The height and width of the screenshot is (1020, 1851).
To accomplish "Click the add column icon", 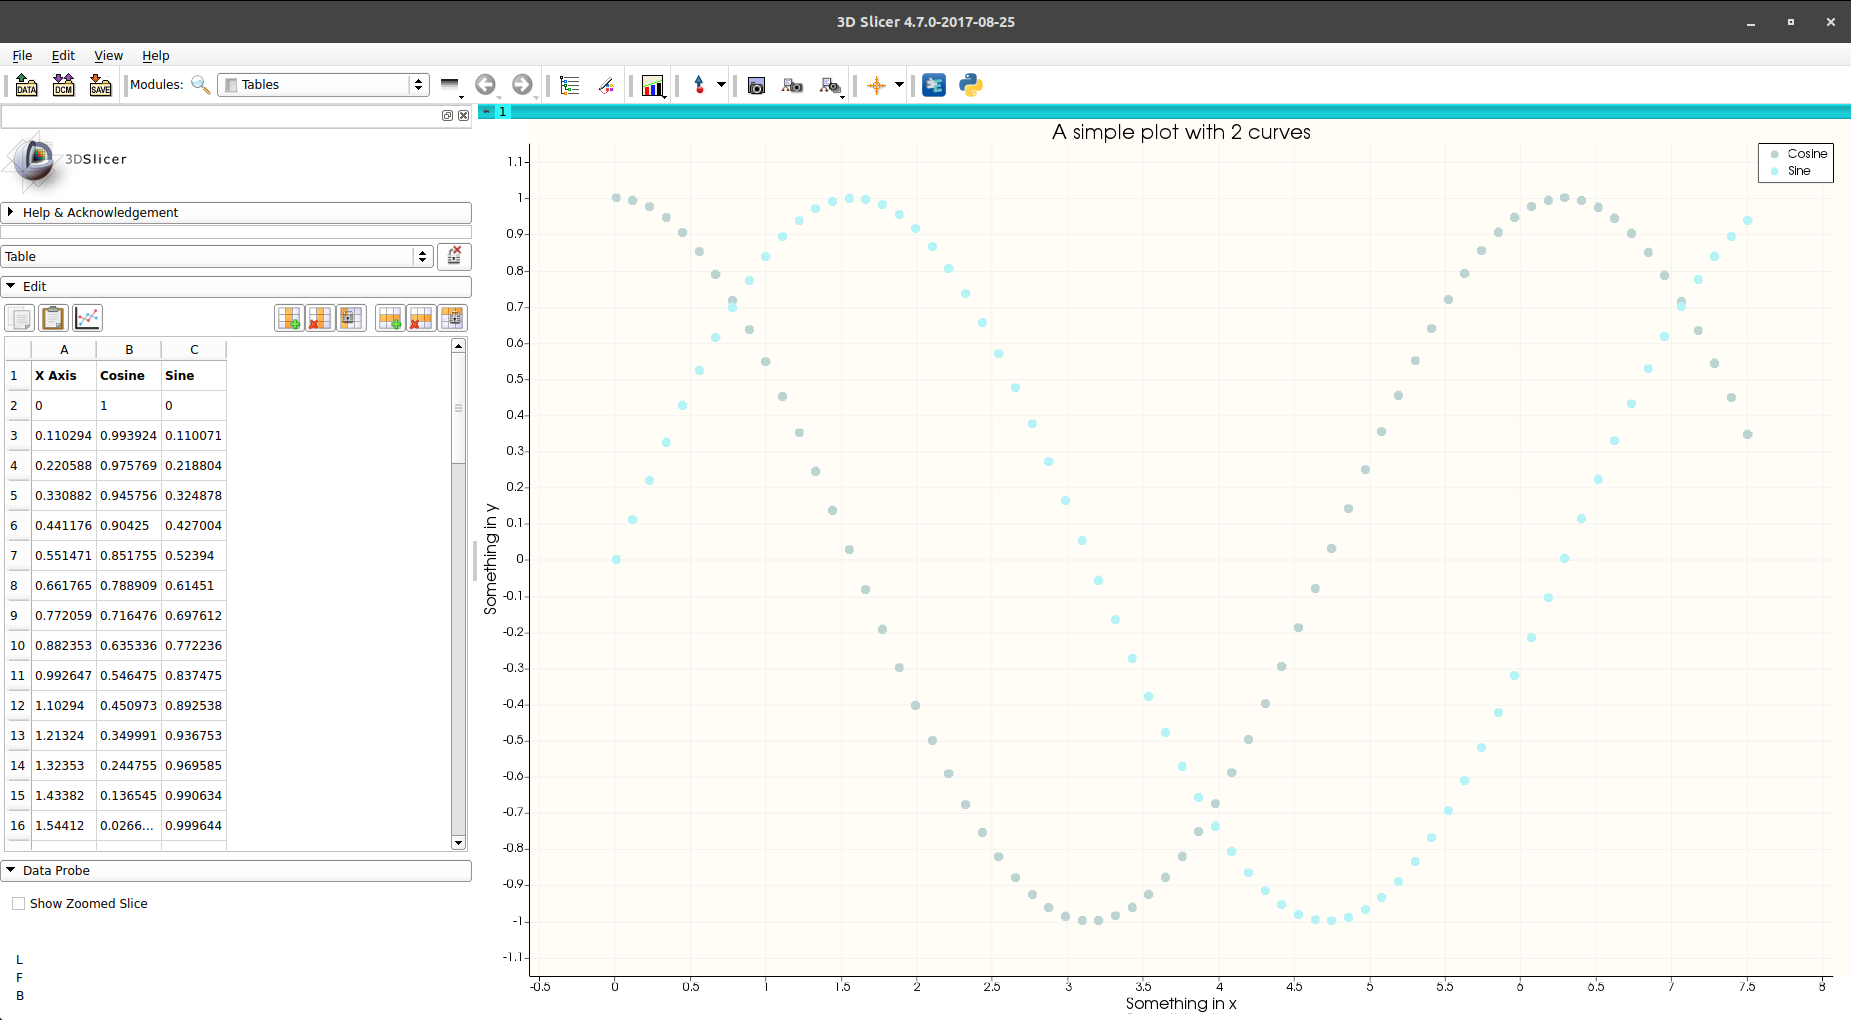I will point(289,318).
